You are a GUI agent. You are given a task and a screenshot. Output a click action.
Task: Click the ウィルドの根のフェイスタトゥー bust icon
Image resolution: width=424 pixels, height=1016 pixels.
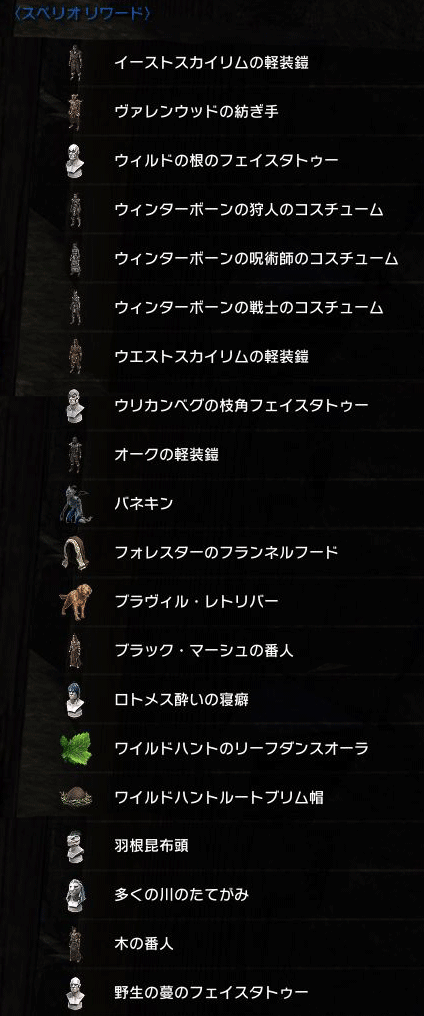(x=75, y=161)
